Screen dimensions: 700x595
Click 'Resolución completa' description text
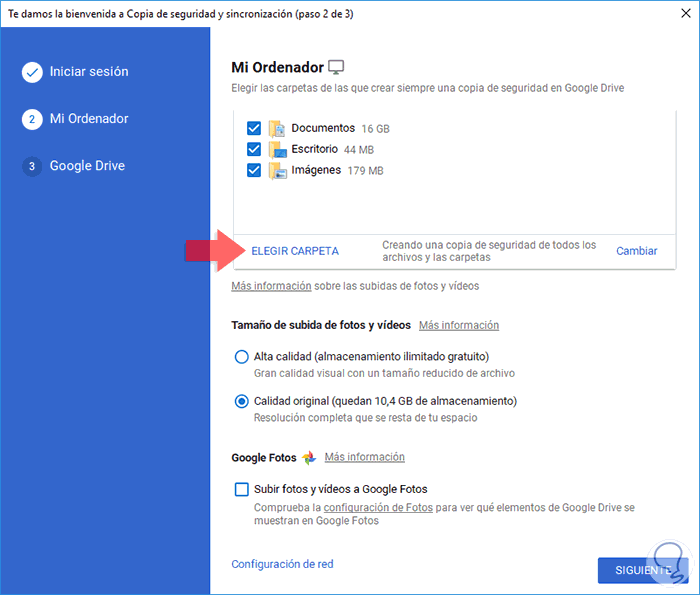[366, 418]
